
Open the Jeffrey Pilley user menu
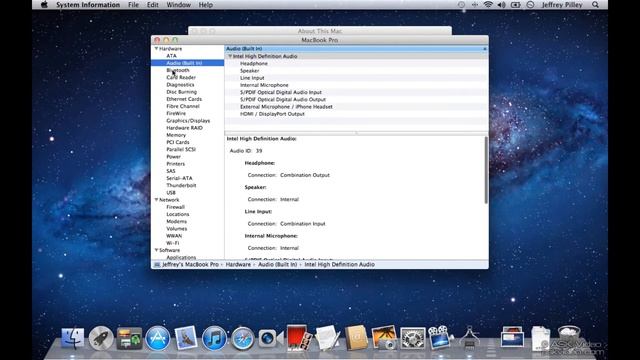coord(562,5)
